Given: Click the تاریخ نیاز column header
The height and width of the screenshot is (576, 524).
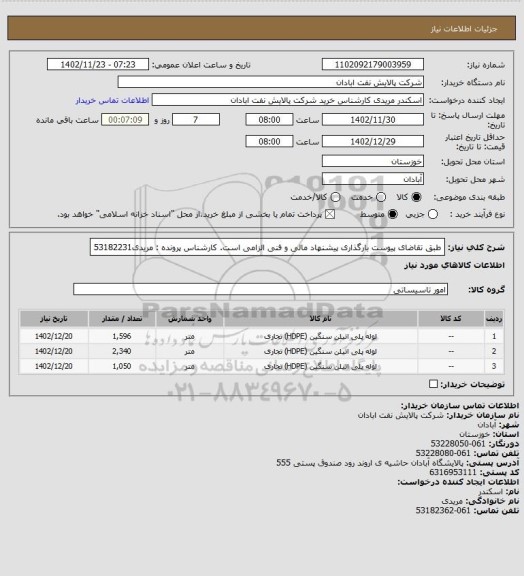Looking at the screenshot, I should pyautogui.click(x=54, y=319).
